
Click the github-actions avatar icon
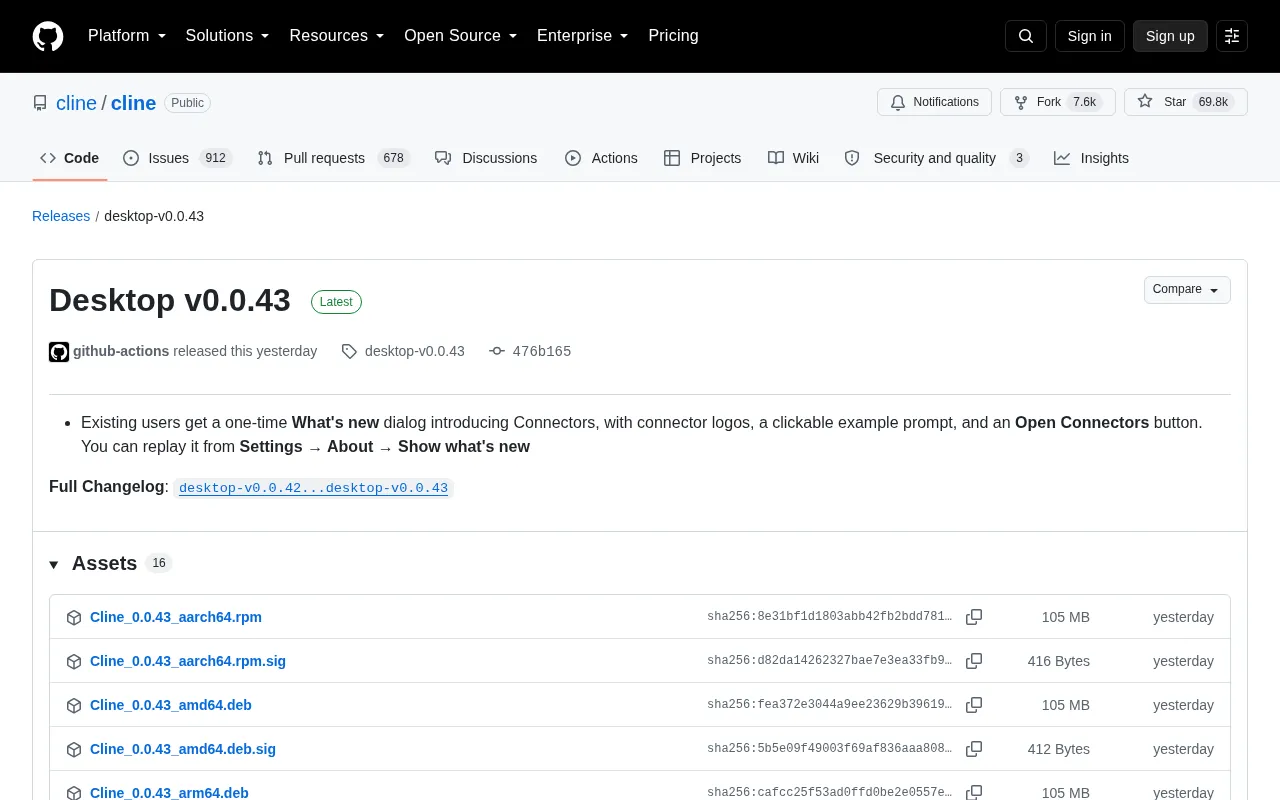coord(59,352)
